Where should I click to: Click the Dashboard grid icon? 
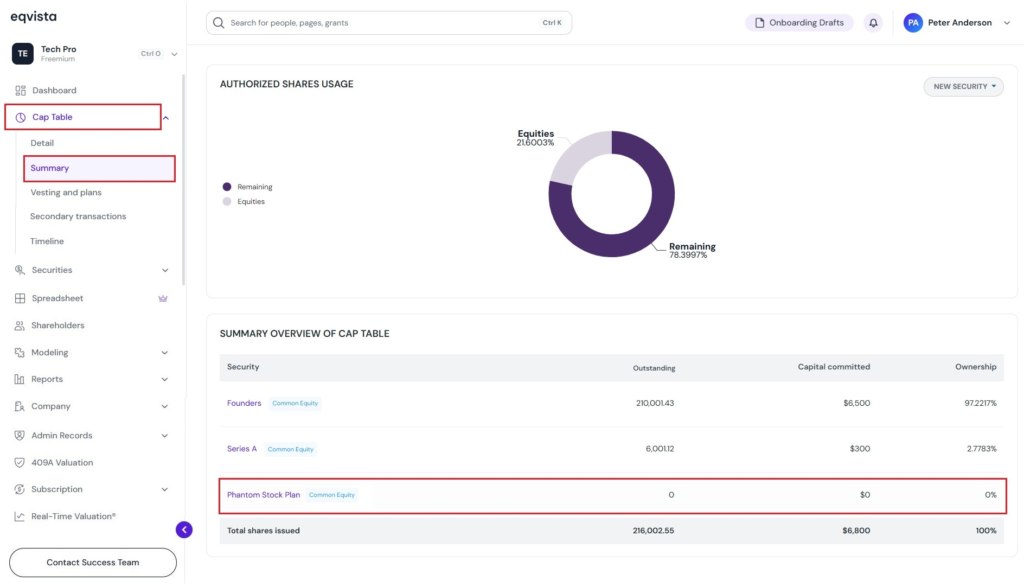click(20, 90)
